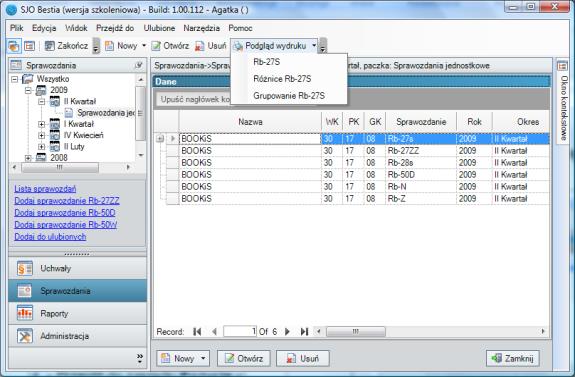Open the Przejdź do menu
The width and height of the screenshot is (575, 377).
tap(115, 28)
